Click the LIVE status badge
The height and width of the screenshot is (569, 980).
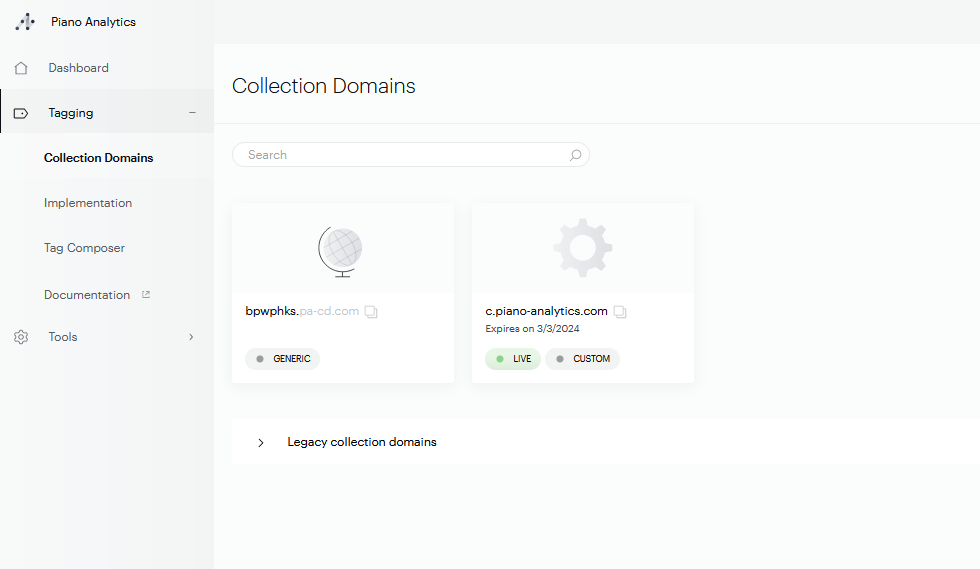pyautogui.click(x=513, y=359)
